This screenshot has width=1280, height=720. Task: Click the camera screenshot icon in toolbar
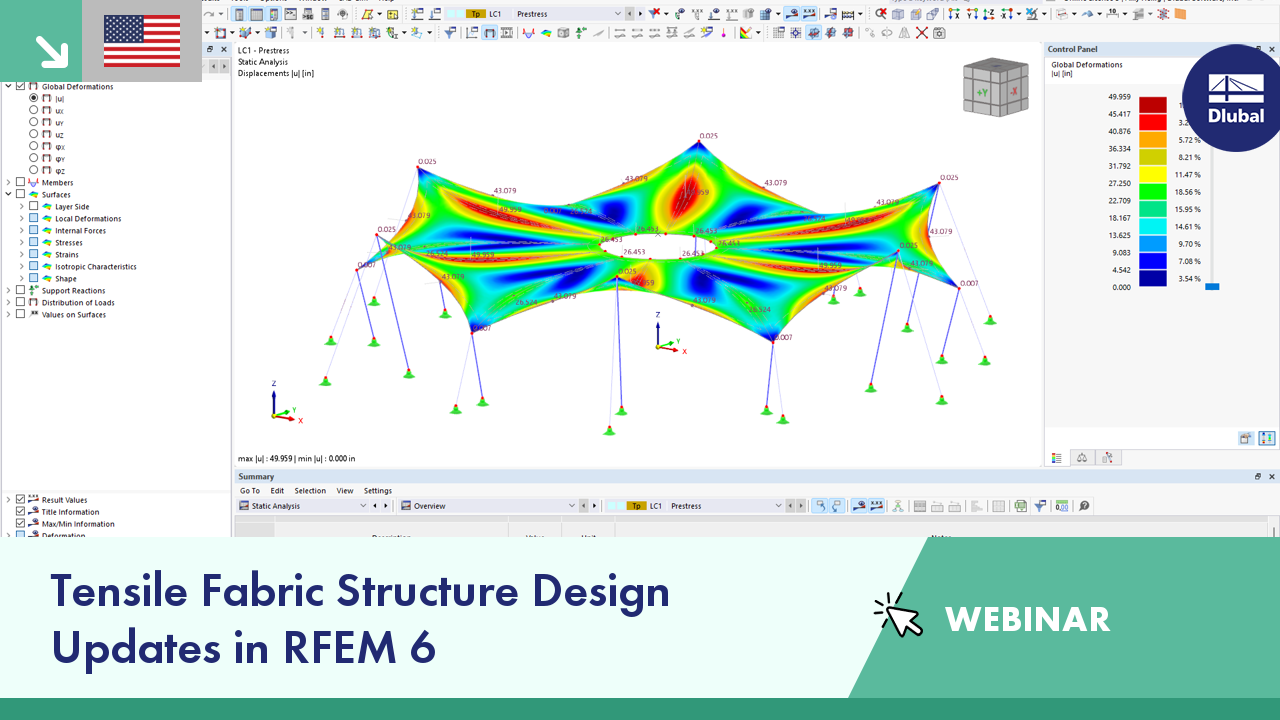pyautogui.click(x=939, y=32)
